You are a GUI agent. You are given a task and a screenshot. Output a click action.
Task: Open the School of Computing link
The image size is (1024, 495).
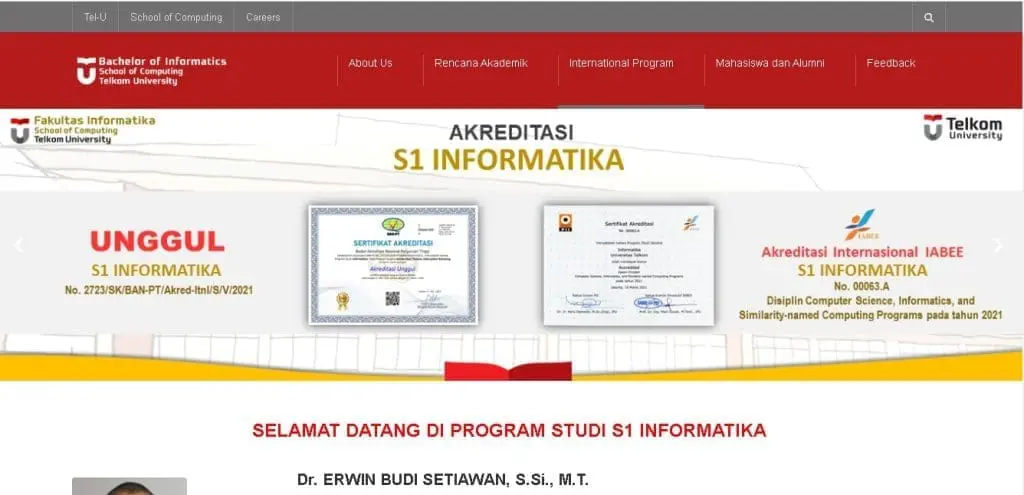(x=176, y=18)
